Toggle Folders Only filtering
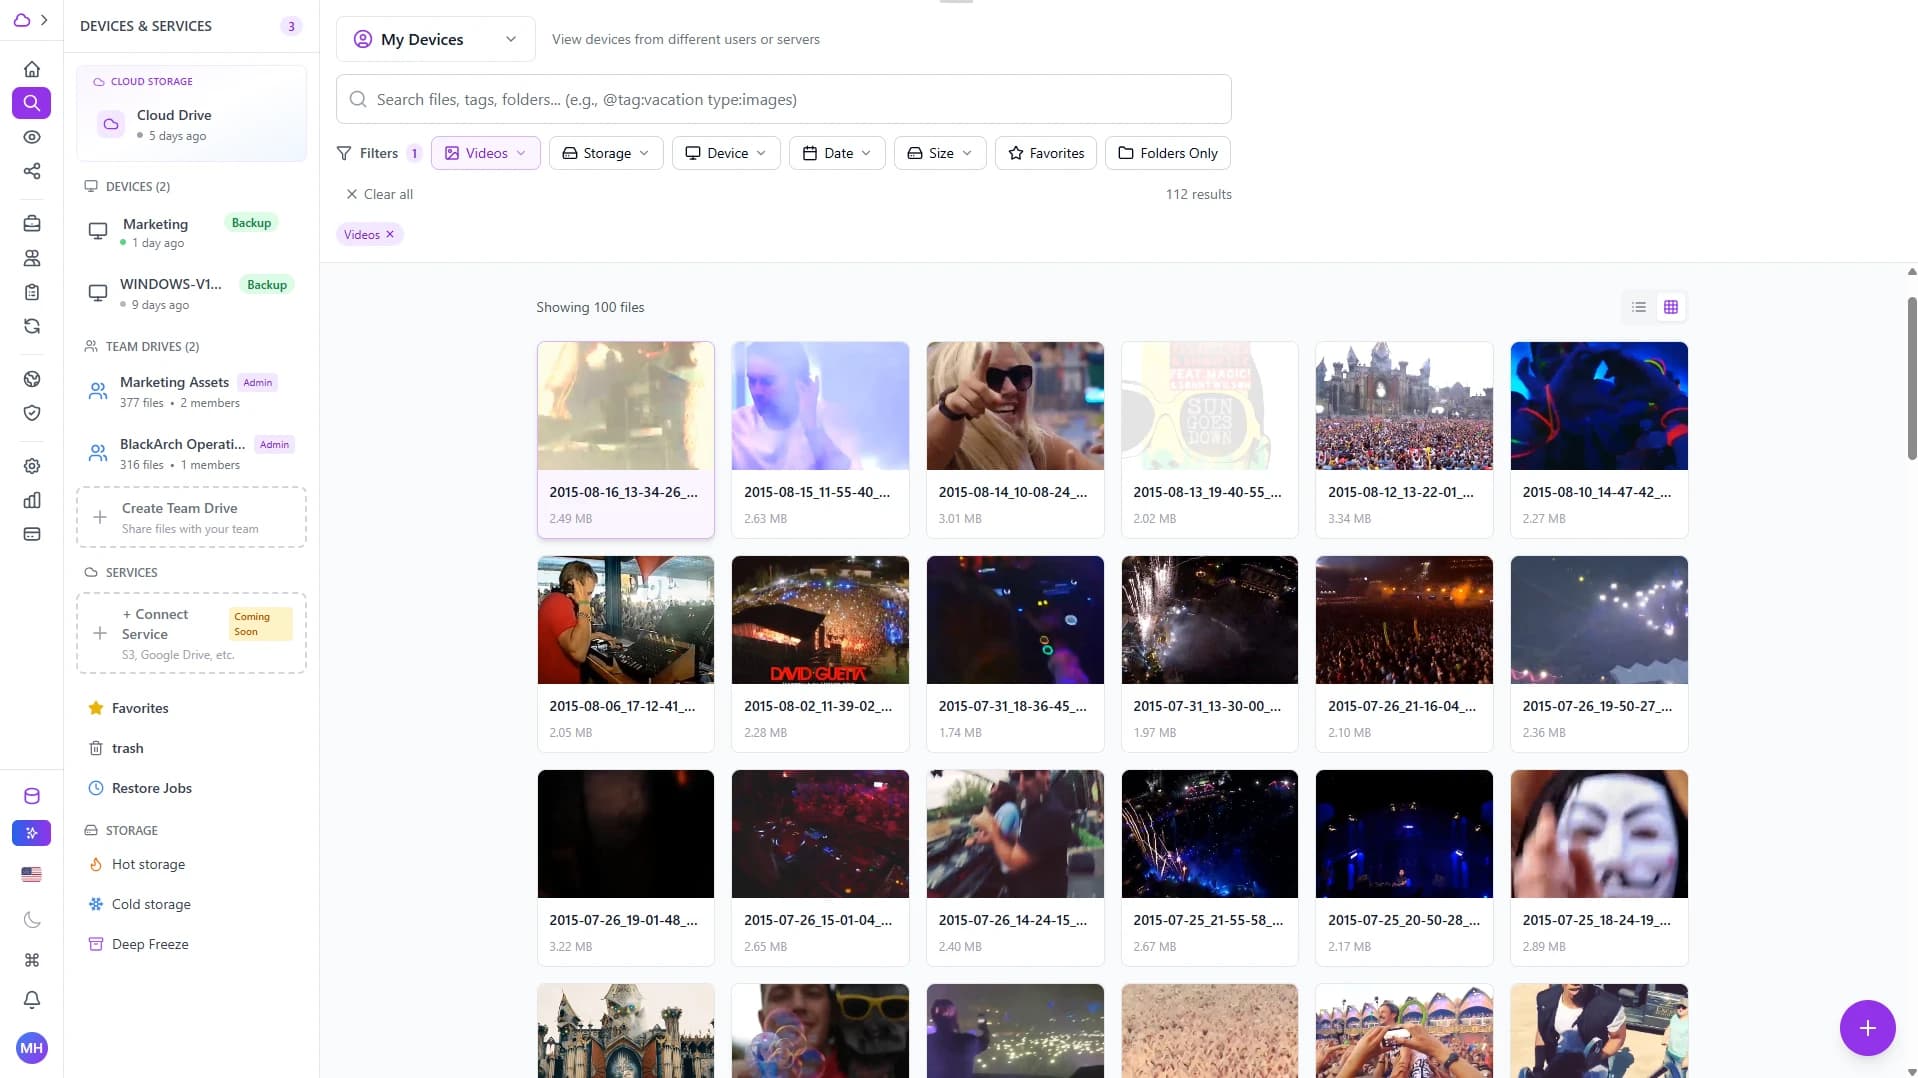Screen dimensions: 1918x1078 [1168, 153]
